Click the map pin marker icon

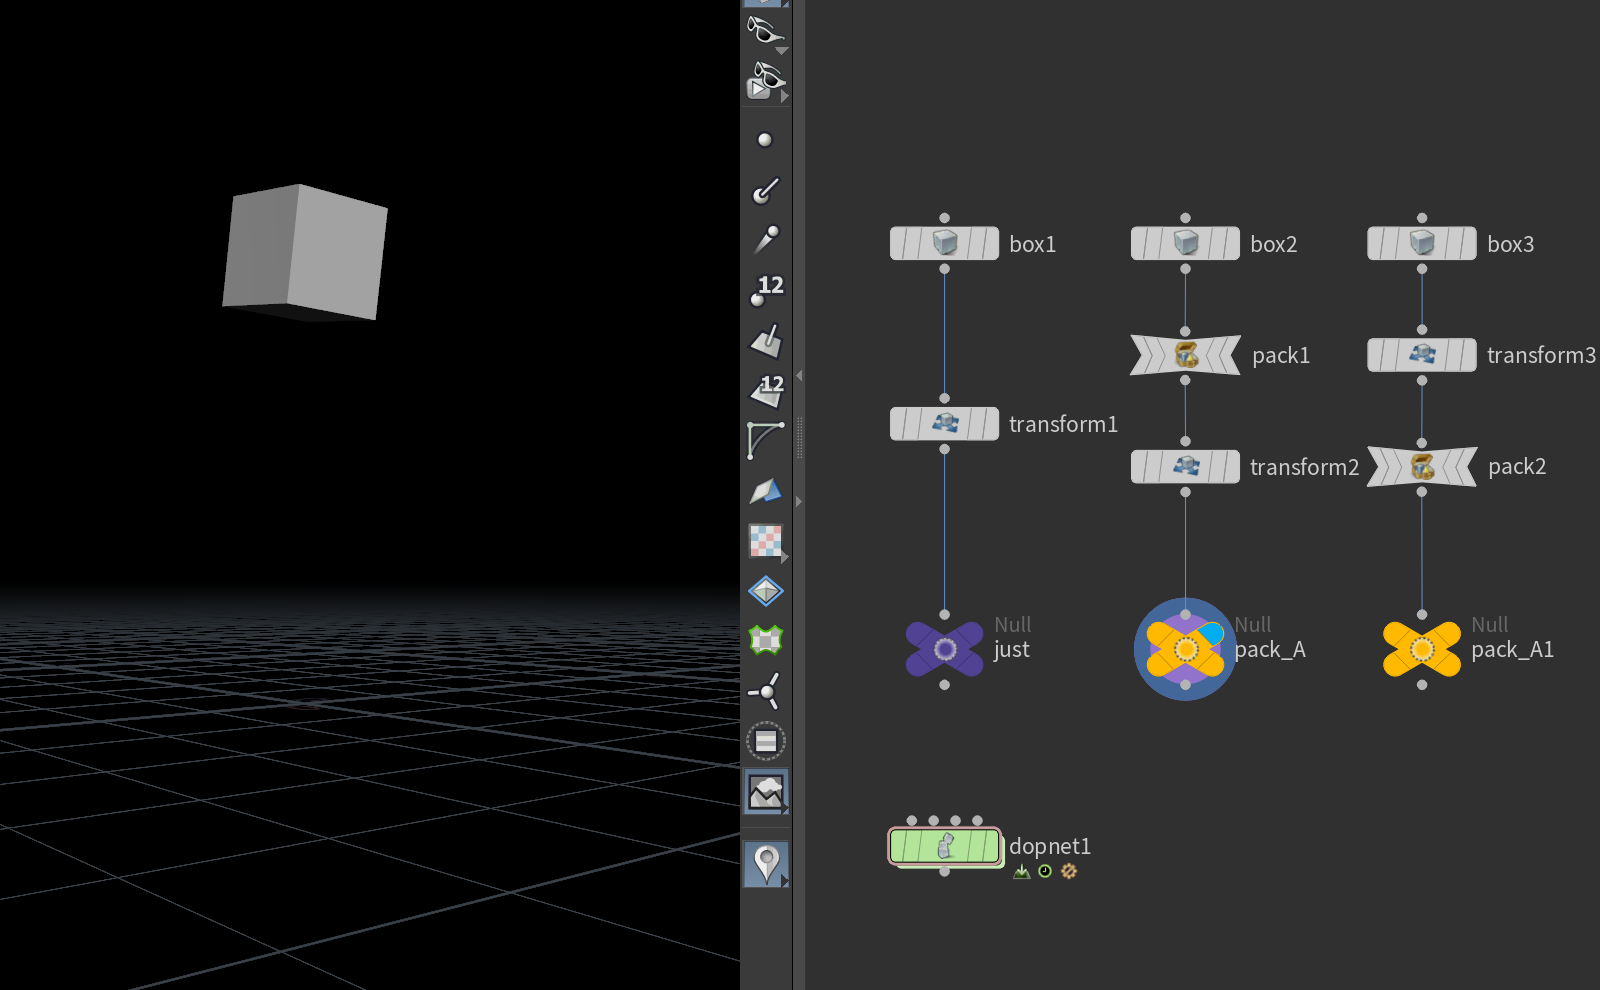point(765,863)
